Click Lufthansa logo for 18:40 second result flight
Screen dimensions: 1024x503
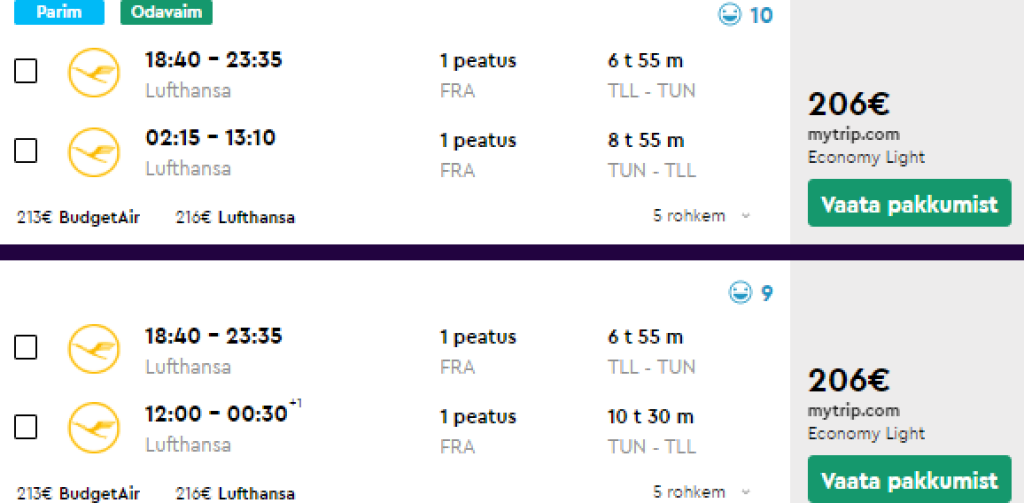93,348
